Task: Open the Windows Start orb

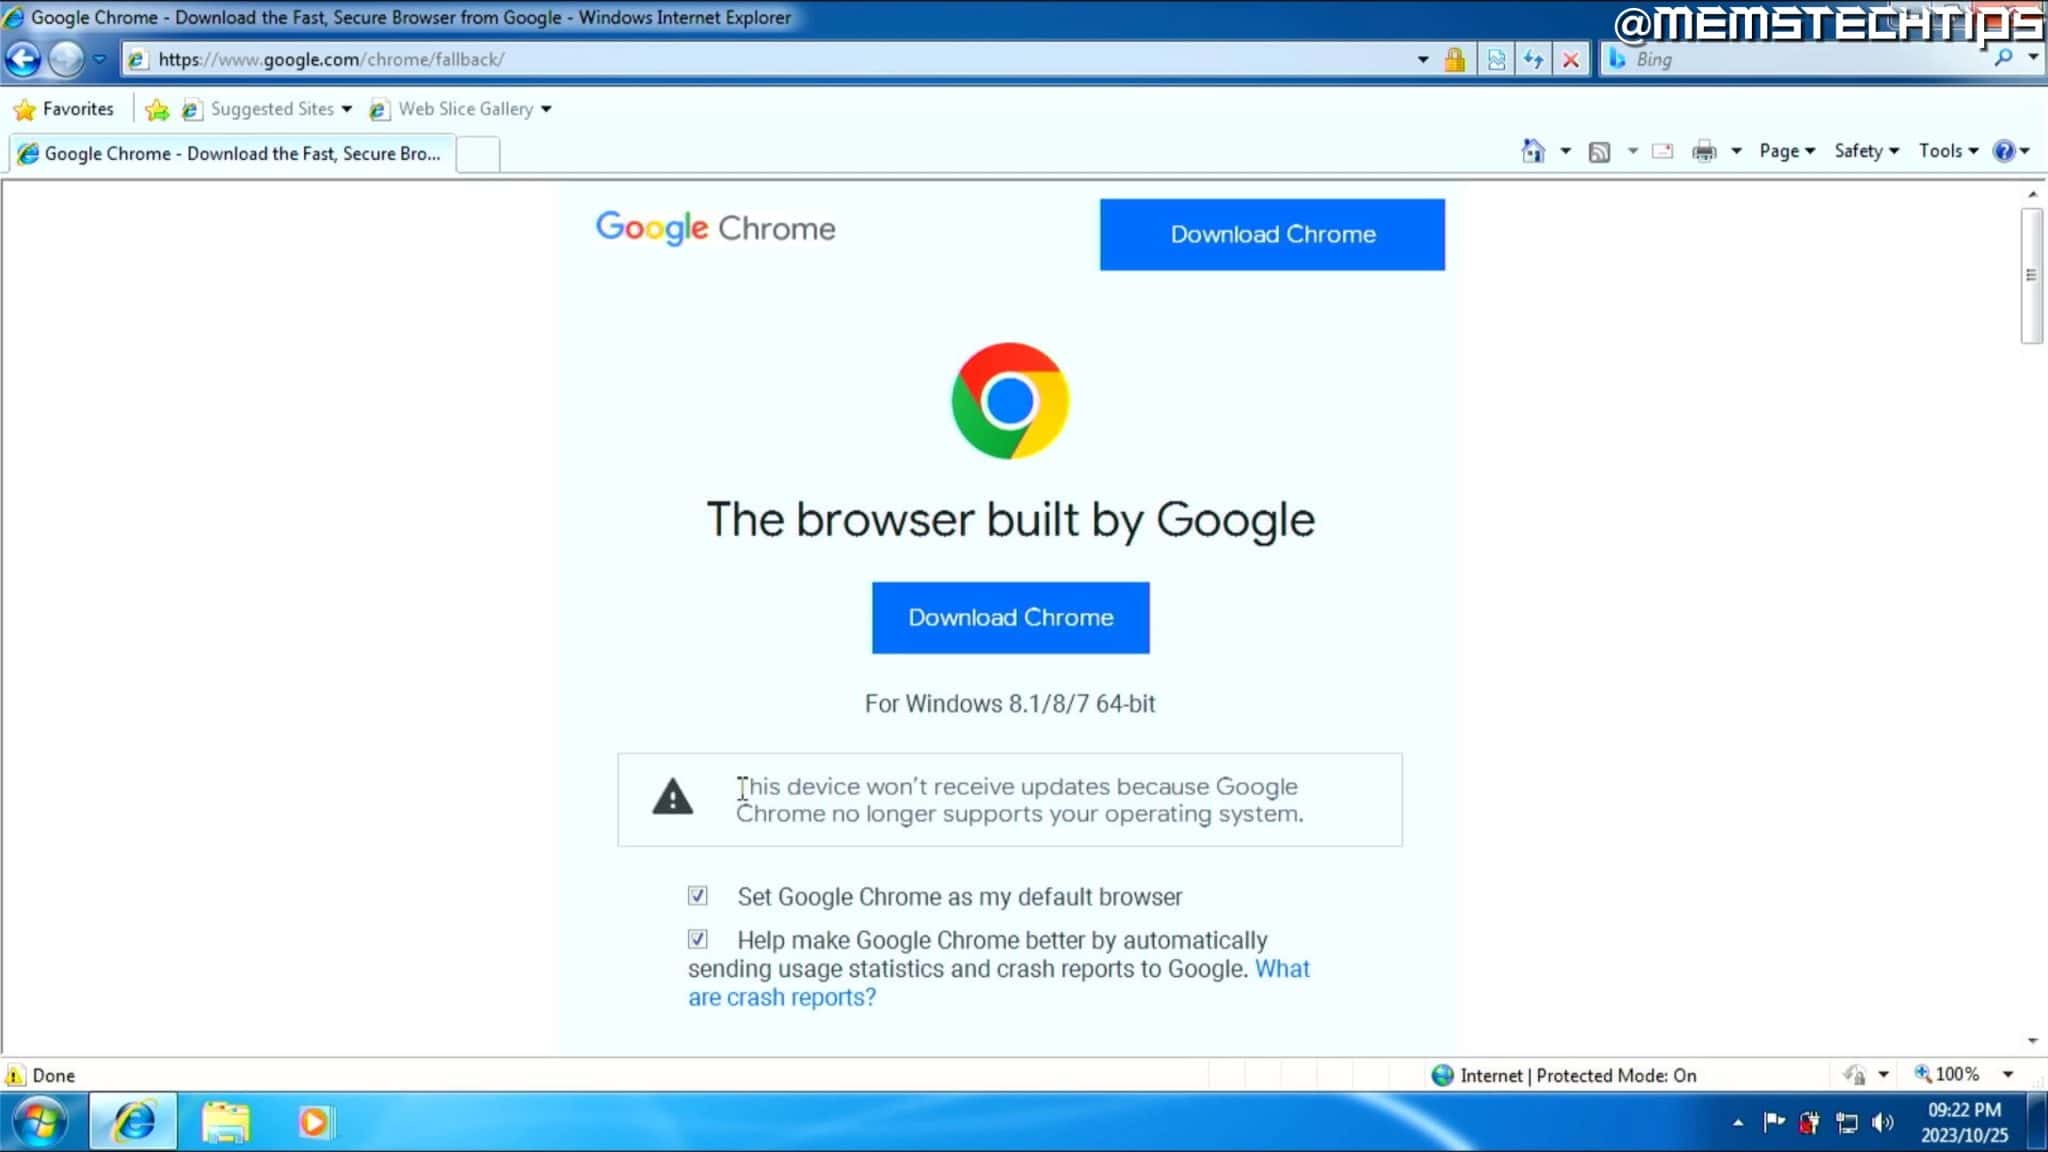Action: pyautogui.click(x=40, y=1122)
